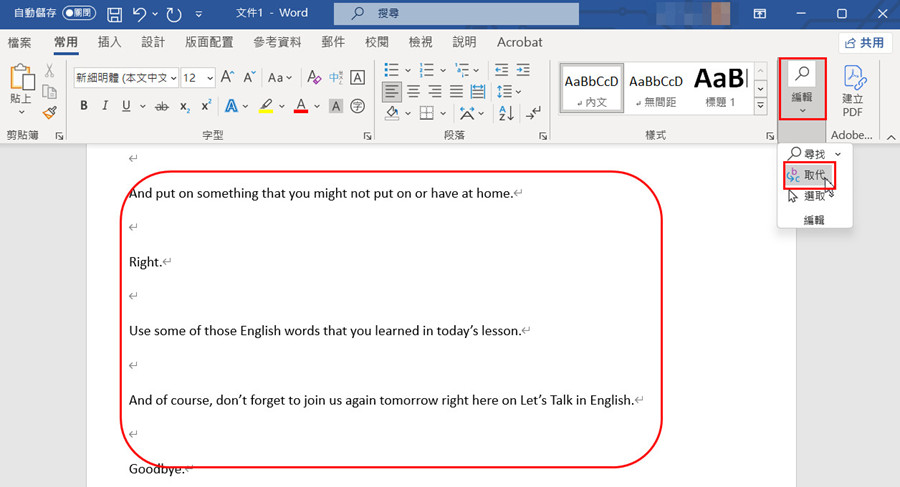Toggle Italic formatting
Image resolution: width=900 pixels, height=487 pixels.
(x=105, y=106)
